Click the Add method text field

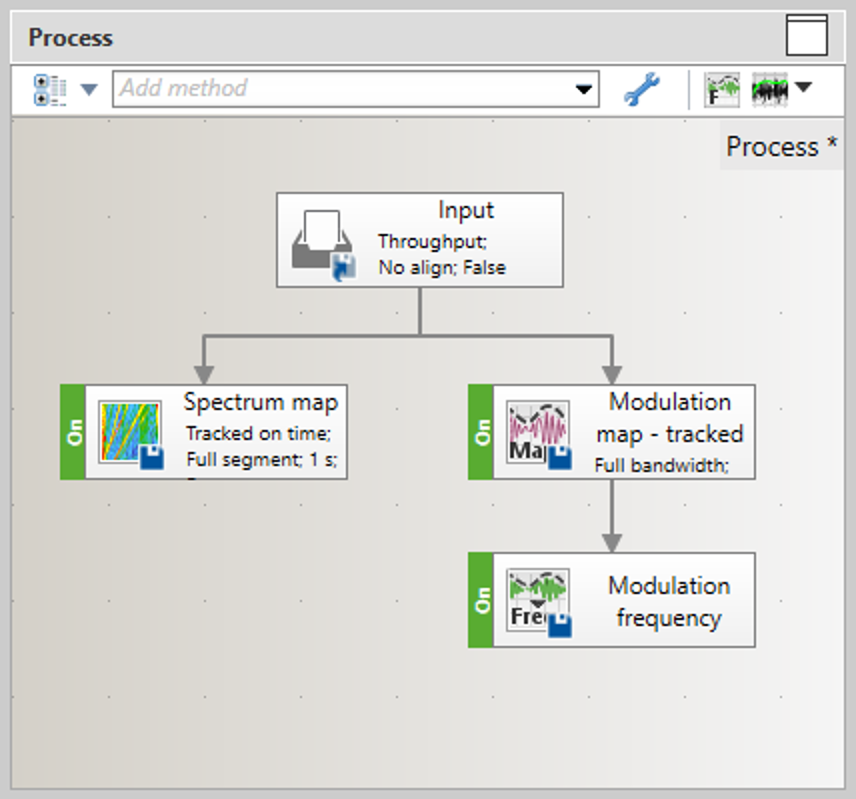coord(340,89)
